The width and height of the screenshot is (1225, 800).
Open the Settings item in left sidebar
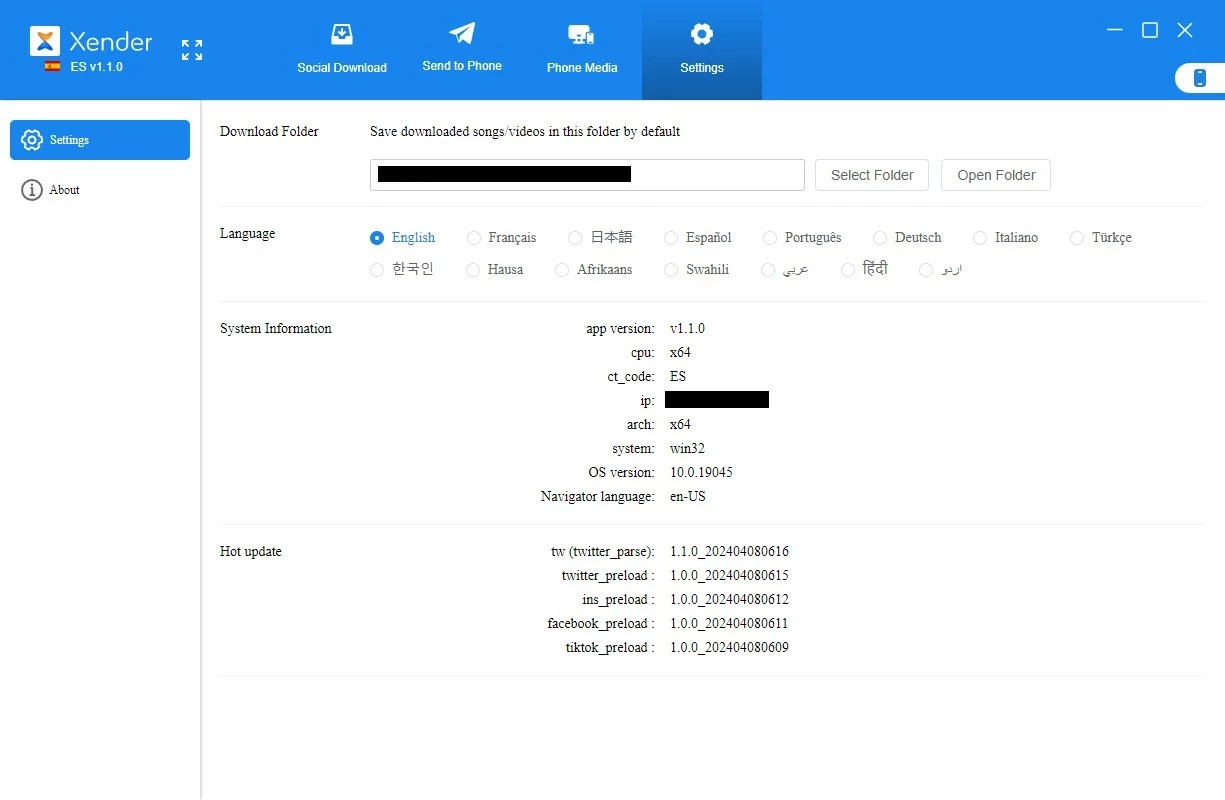coord(100,140)
